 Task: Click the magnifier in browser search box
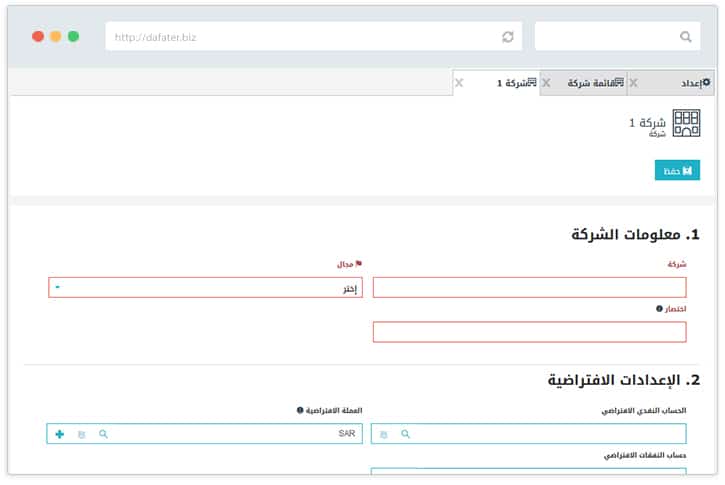685,36
